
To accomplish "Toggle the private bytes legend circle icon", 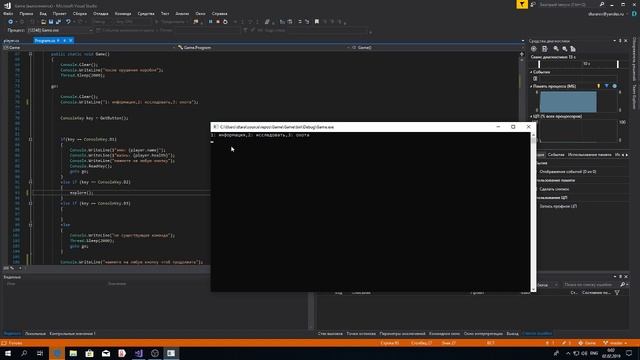I will (x=614, y=86).
